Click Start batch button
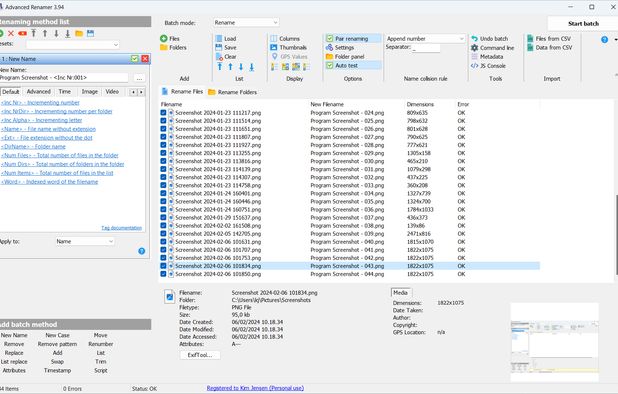 point(583,24)
